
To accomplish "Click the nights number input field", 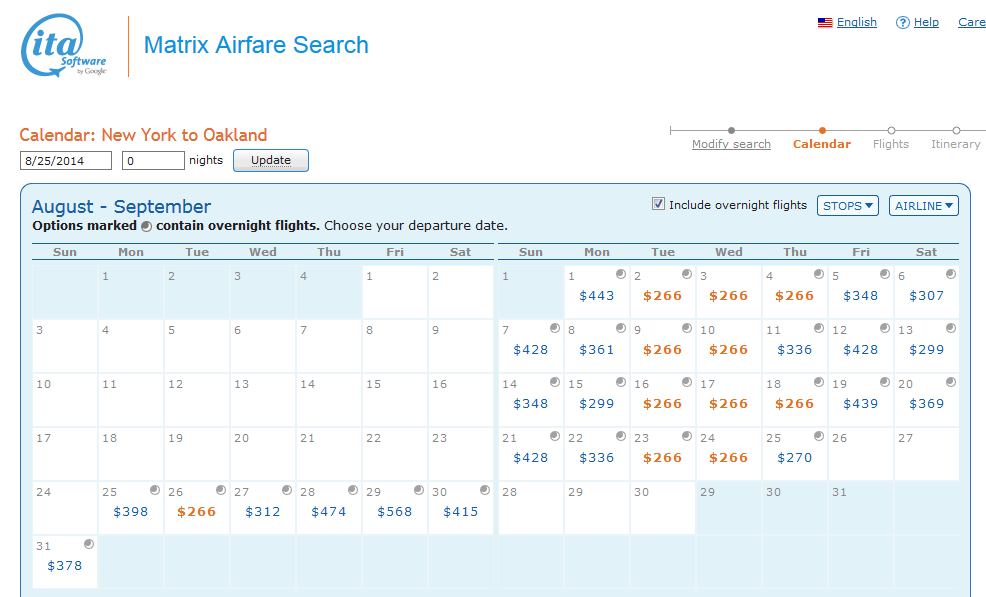I will 153,160.
